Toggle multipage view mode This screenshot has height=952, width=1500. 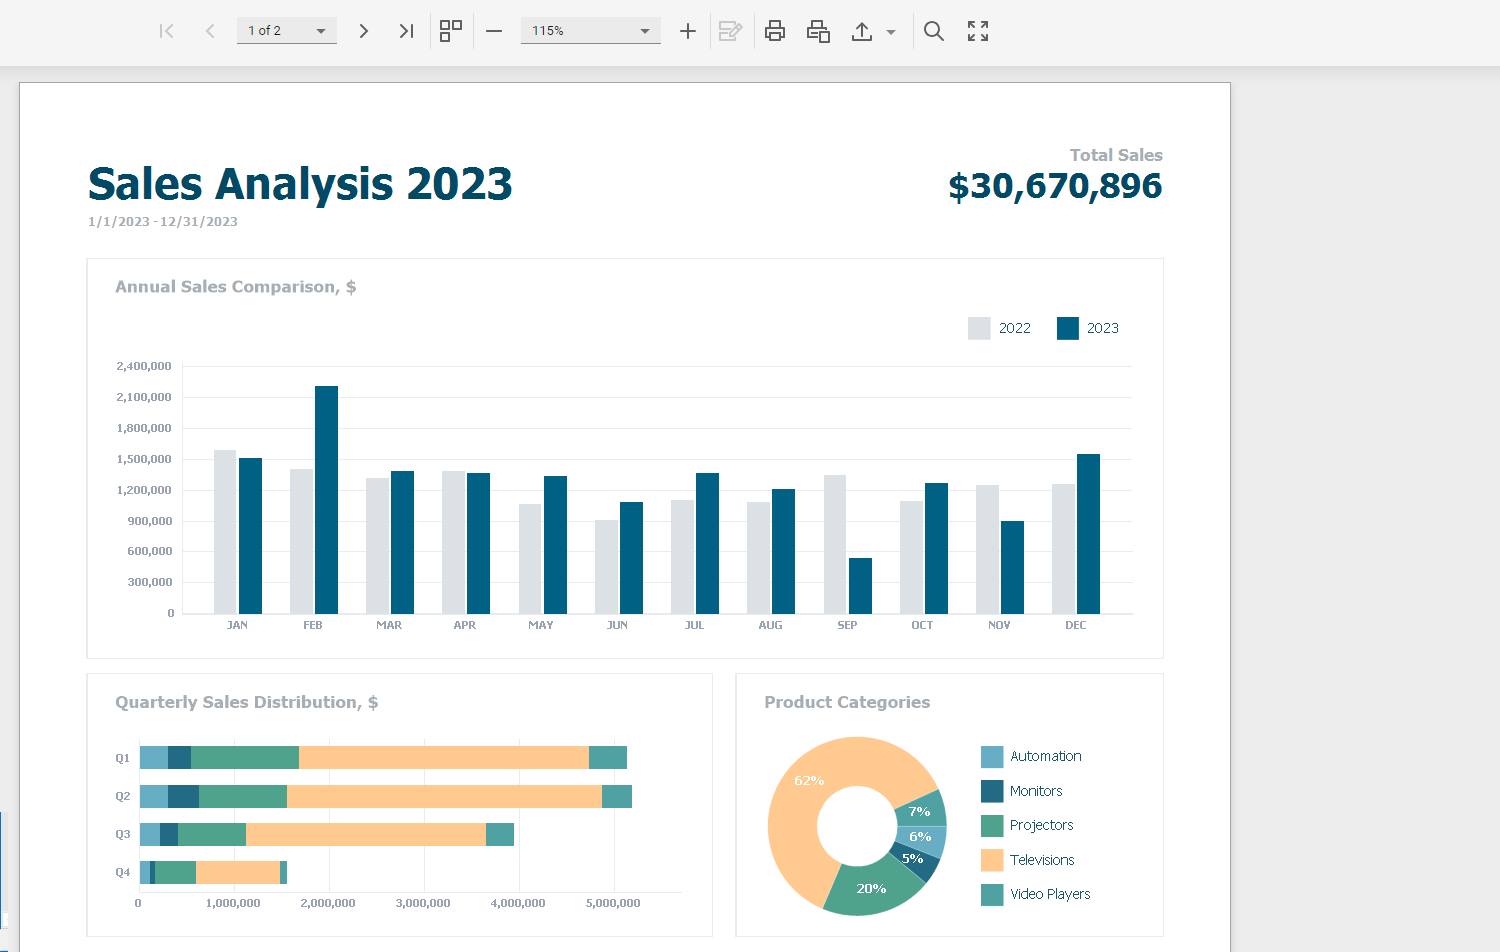pos(451,31)
